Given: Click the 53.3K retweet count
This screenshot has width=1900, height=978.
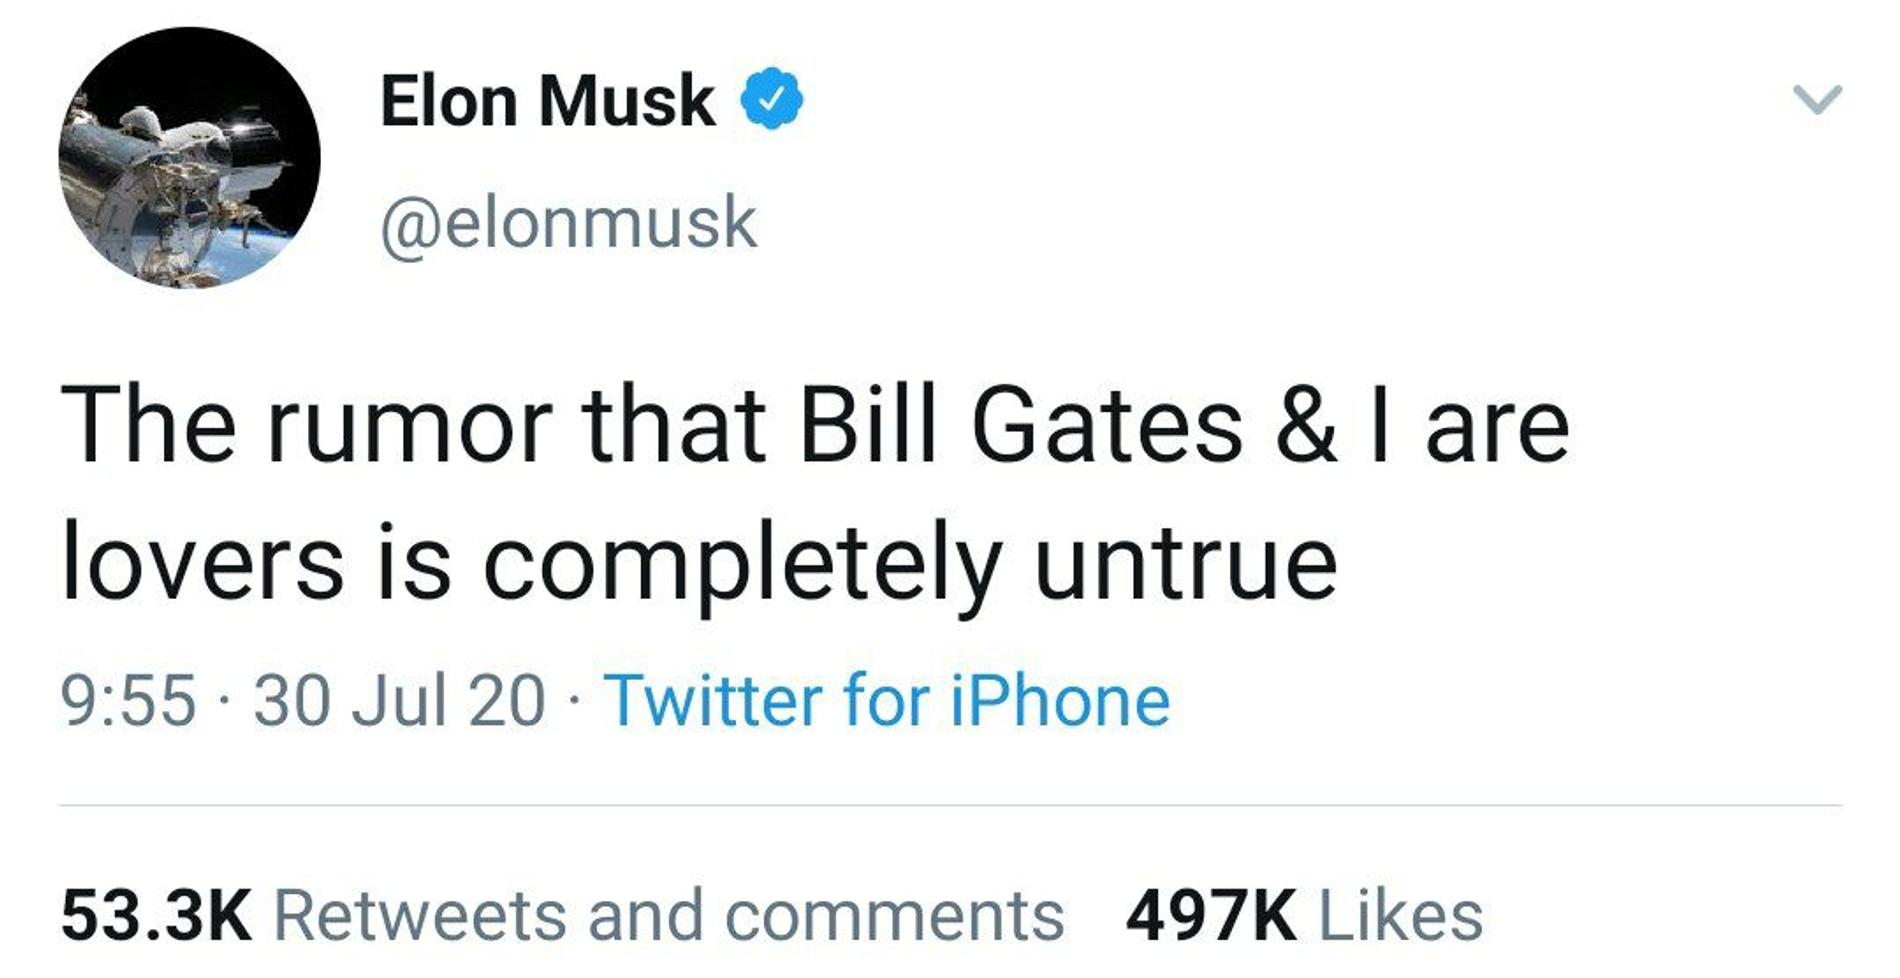Looking at the screenshot, I should [157, 916].
